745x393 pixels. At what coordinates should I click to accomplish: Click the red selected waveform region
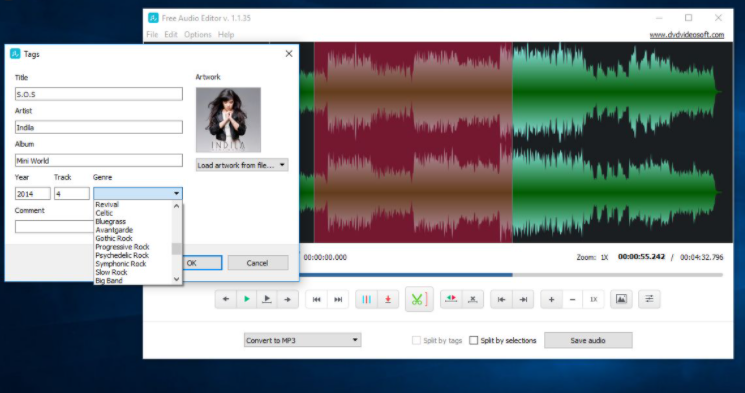point(413,143)
